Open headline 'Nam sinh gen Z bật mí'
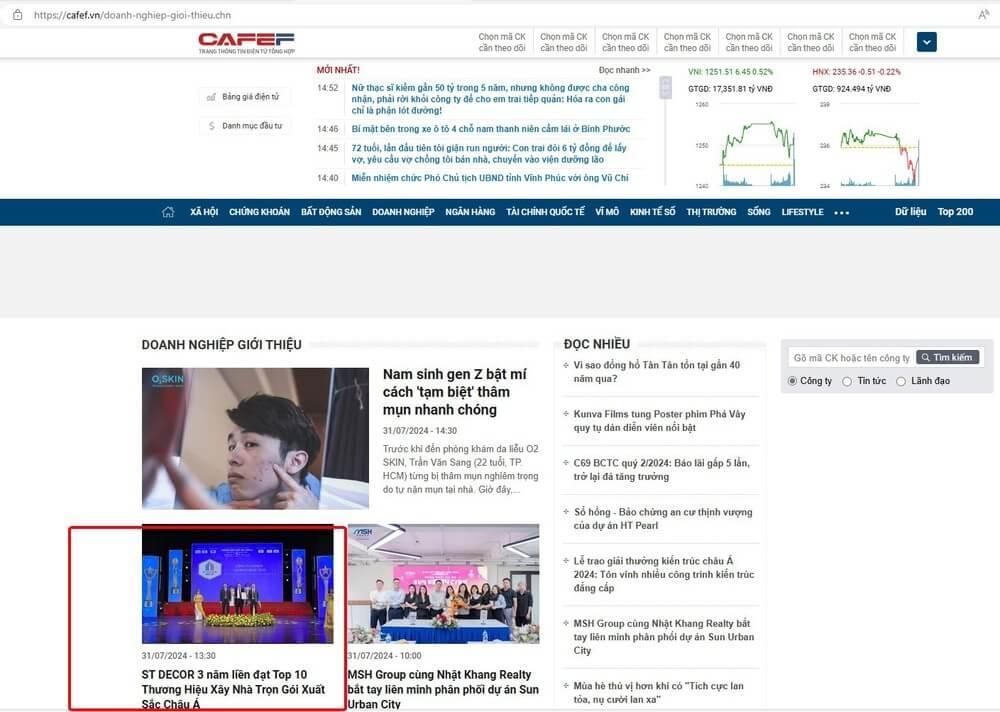This screenshot has width=1000, height=712. click(x=455, y=392)
